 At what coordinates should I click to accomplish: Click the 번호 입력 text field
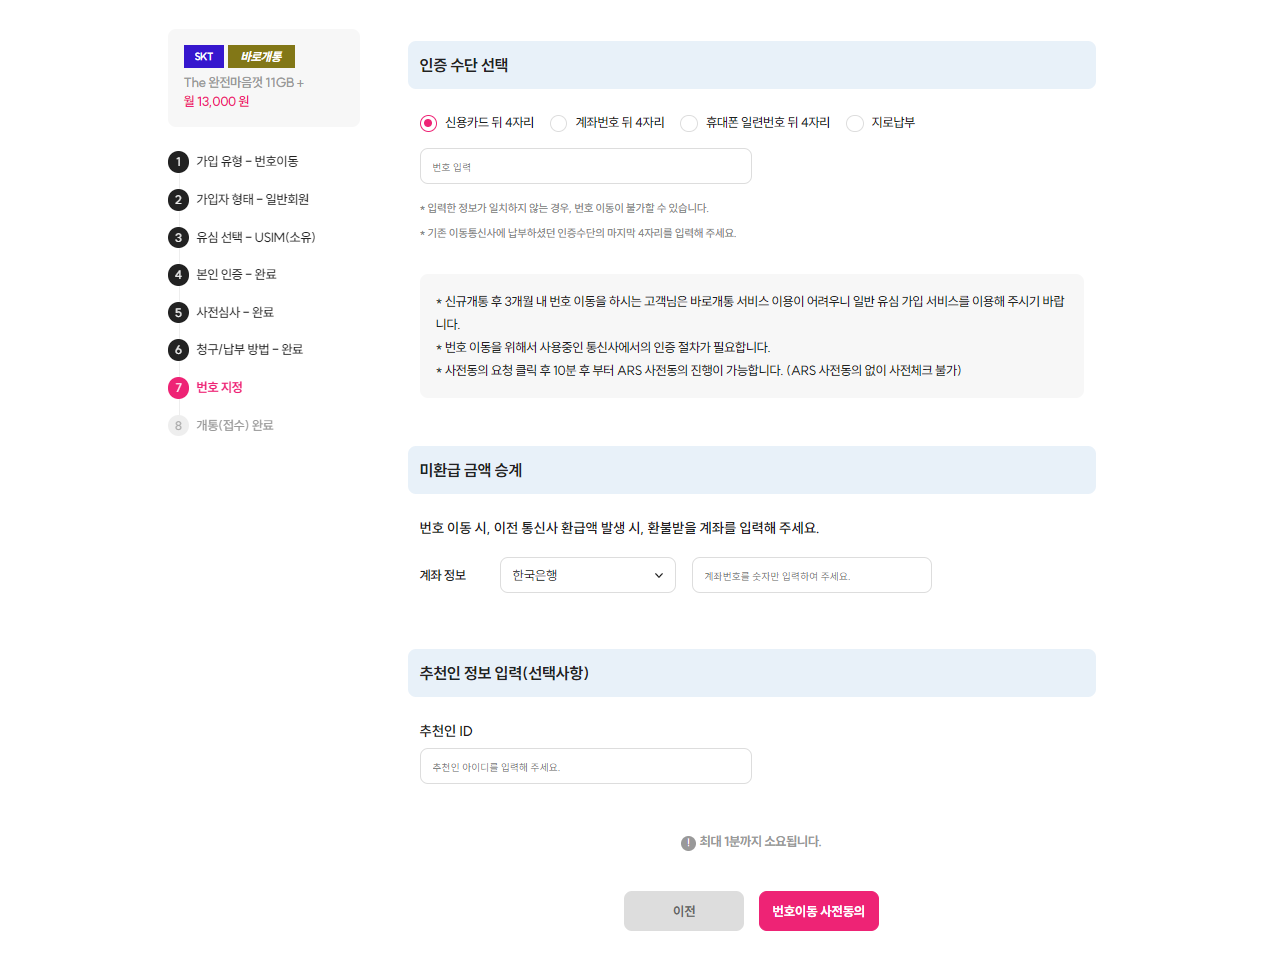click(585, 165)
